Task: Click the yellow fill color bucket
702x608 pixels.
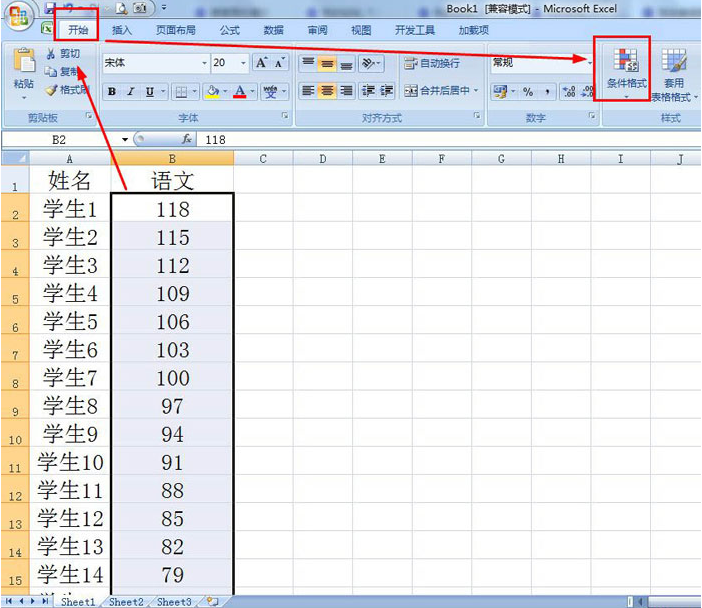Action: click(211, 92)
